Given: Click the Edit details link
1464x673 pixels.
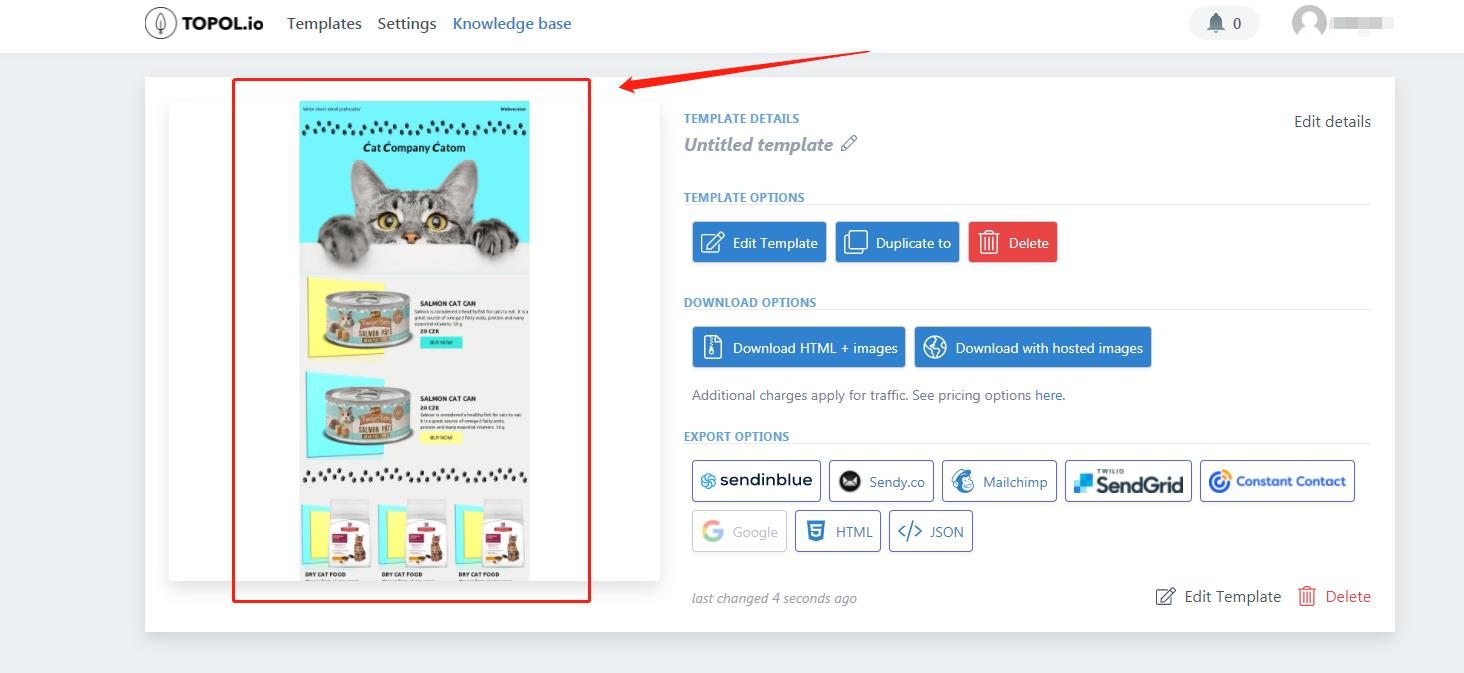Looking at the screenshot, I should coord(1332,121).
